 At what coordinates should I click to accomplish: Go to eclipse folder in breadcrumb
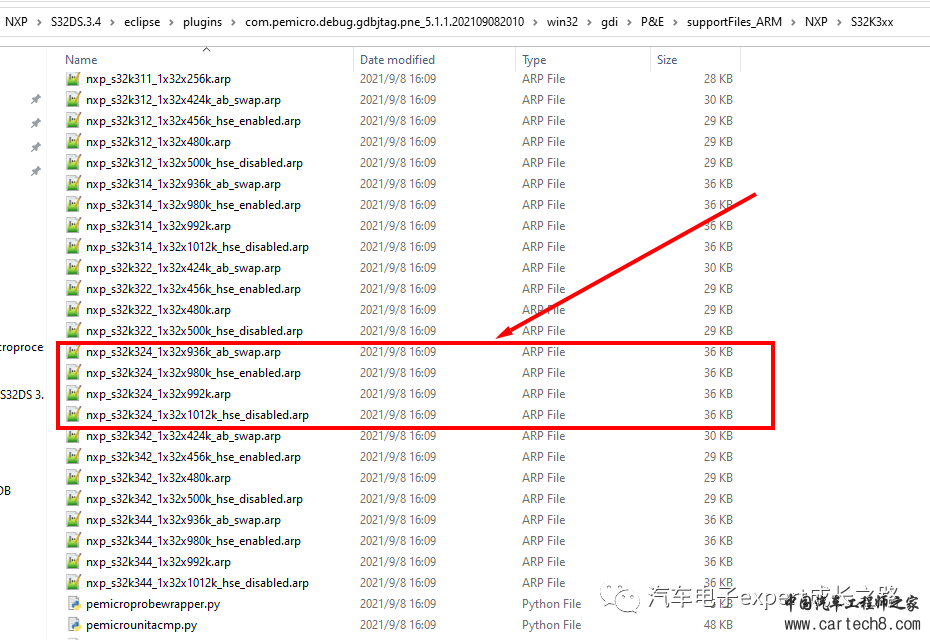point(142,22)
